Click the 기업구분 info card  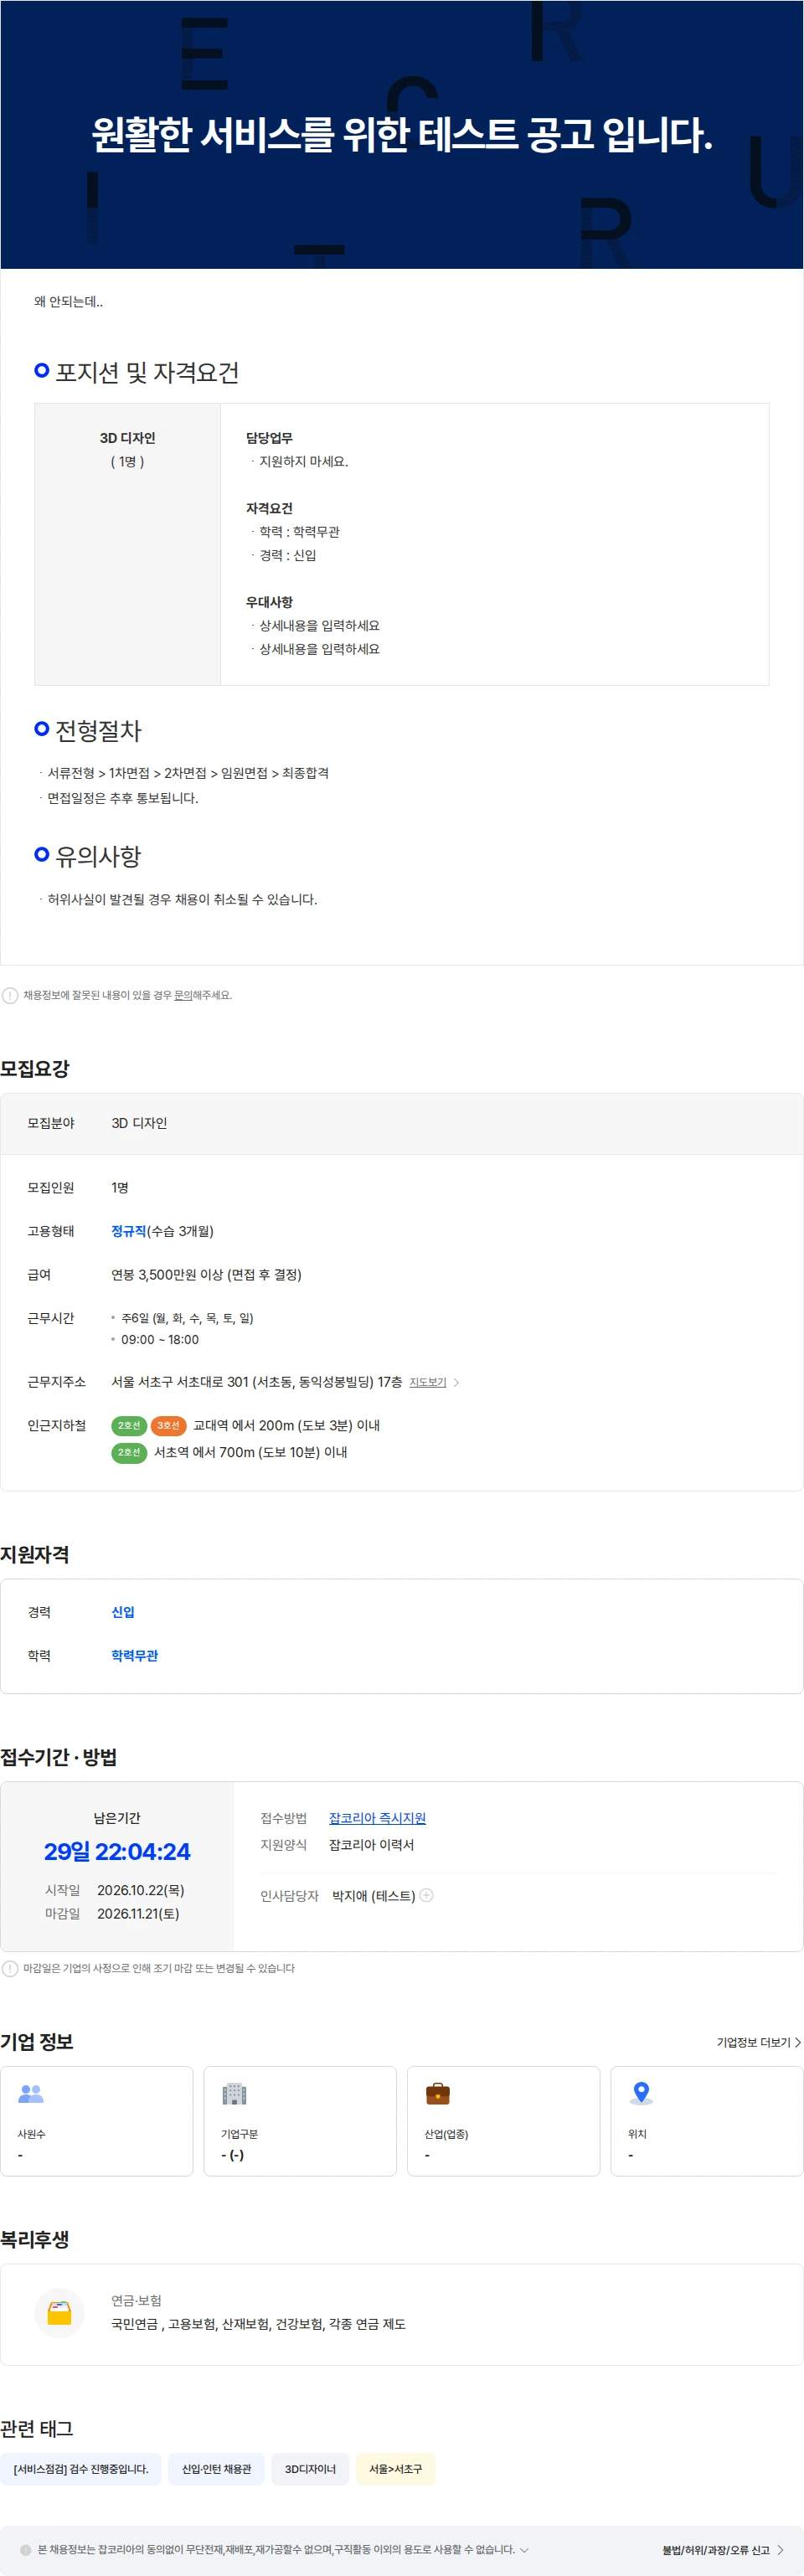pyautogui.click(x=300, y=2121)
